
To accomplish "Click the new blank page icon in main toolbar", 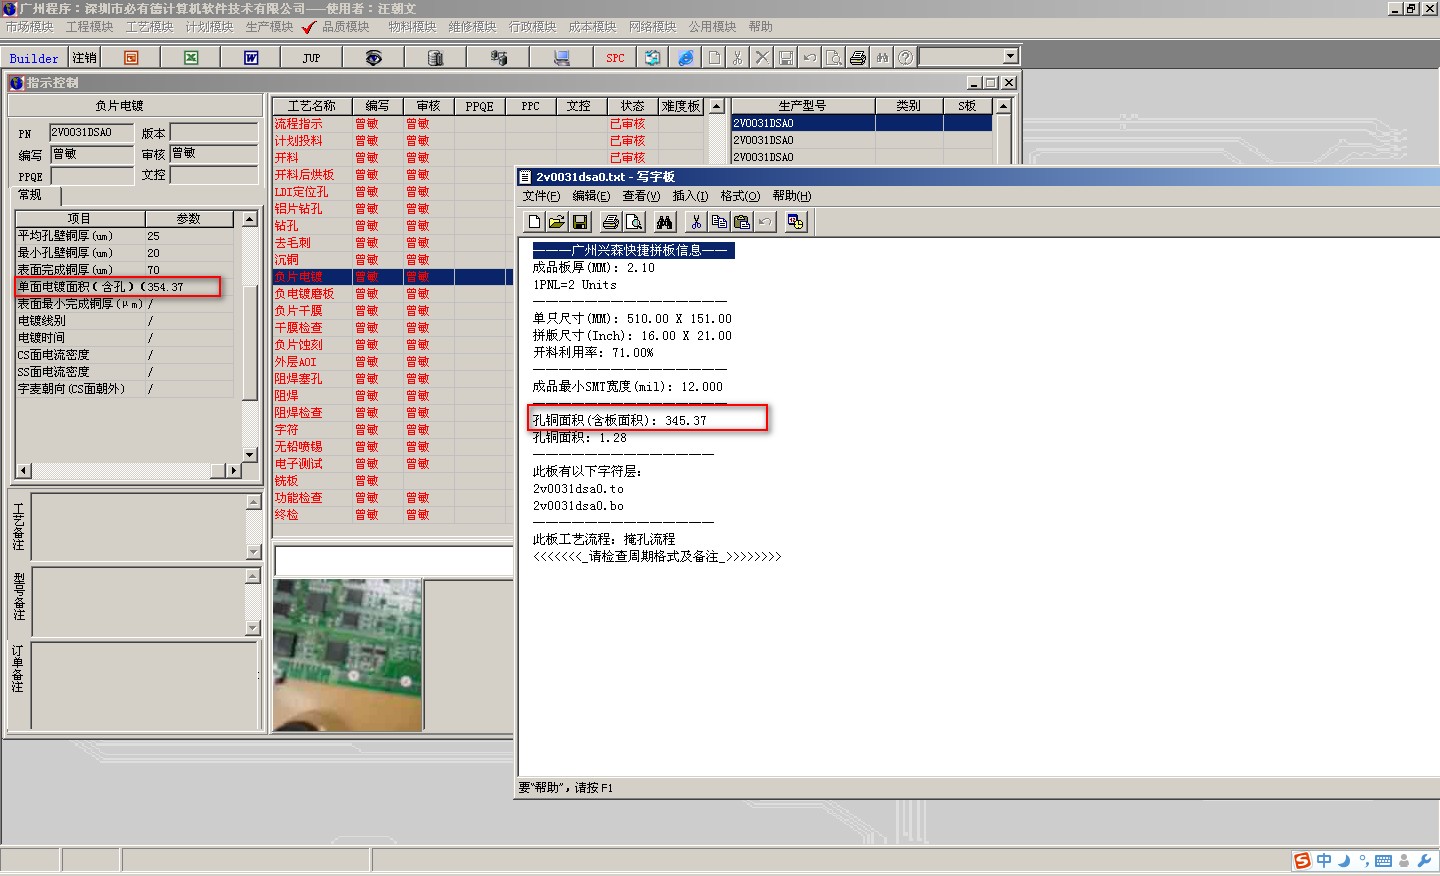I will pyautogui.click(x=713, y=58).
